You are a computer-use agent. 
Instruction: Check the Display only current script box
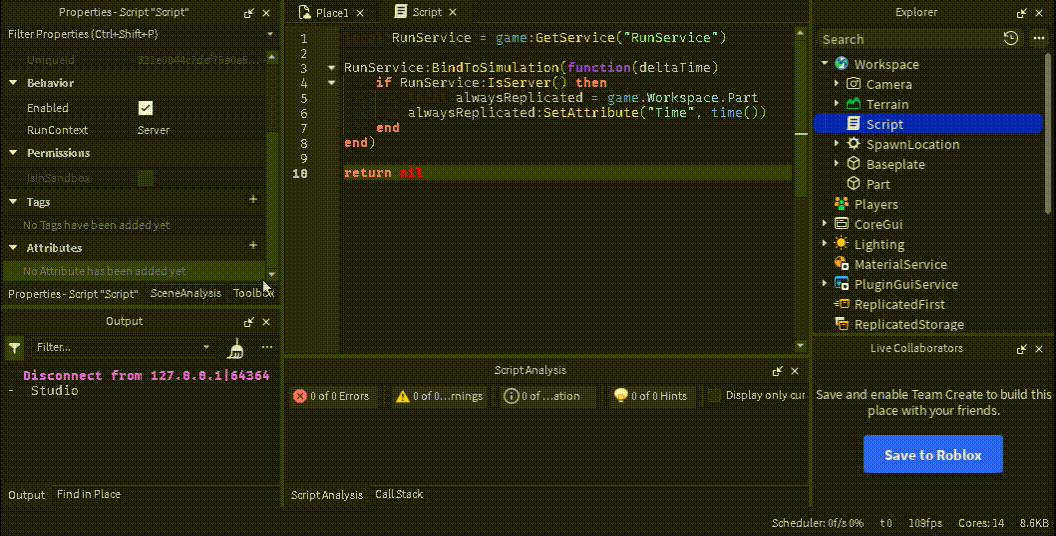point(715,395)
